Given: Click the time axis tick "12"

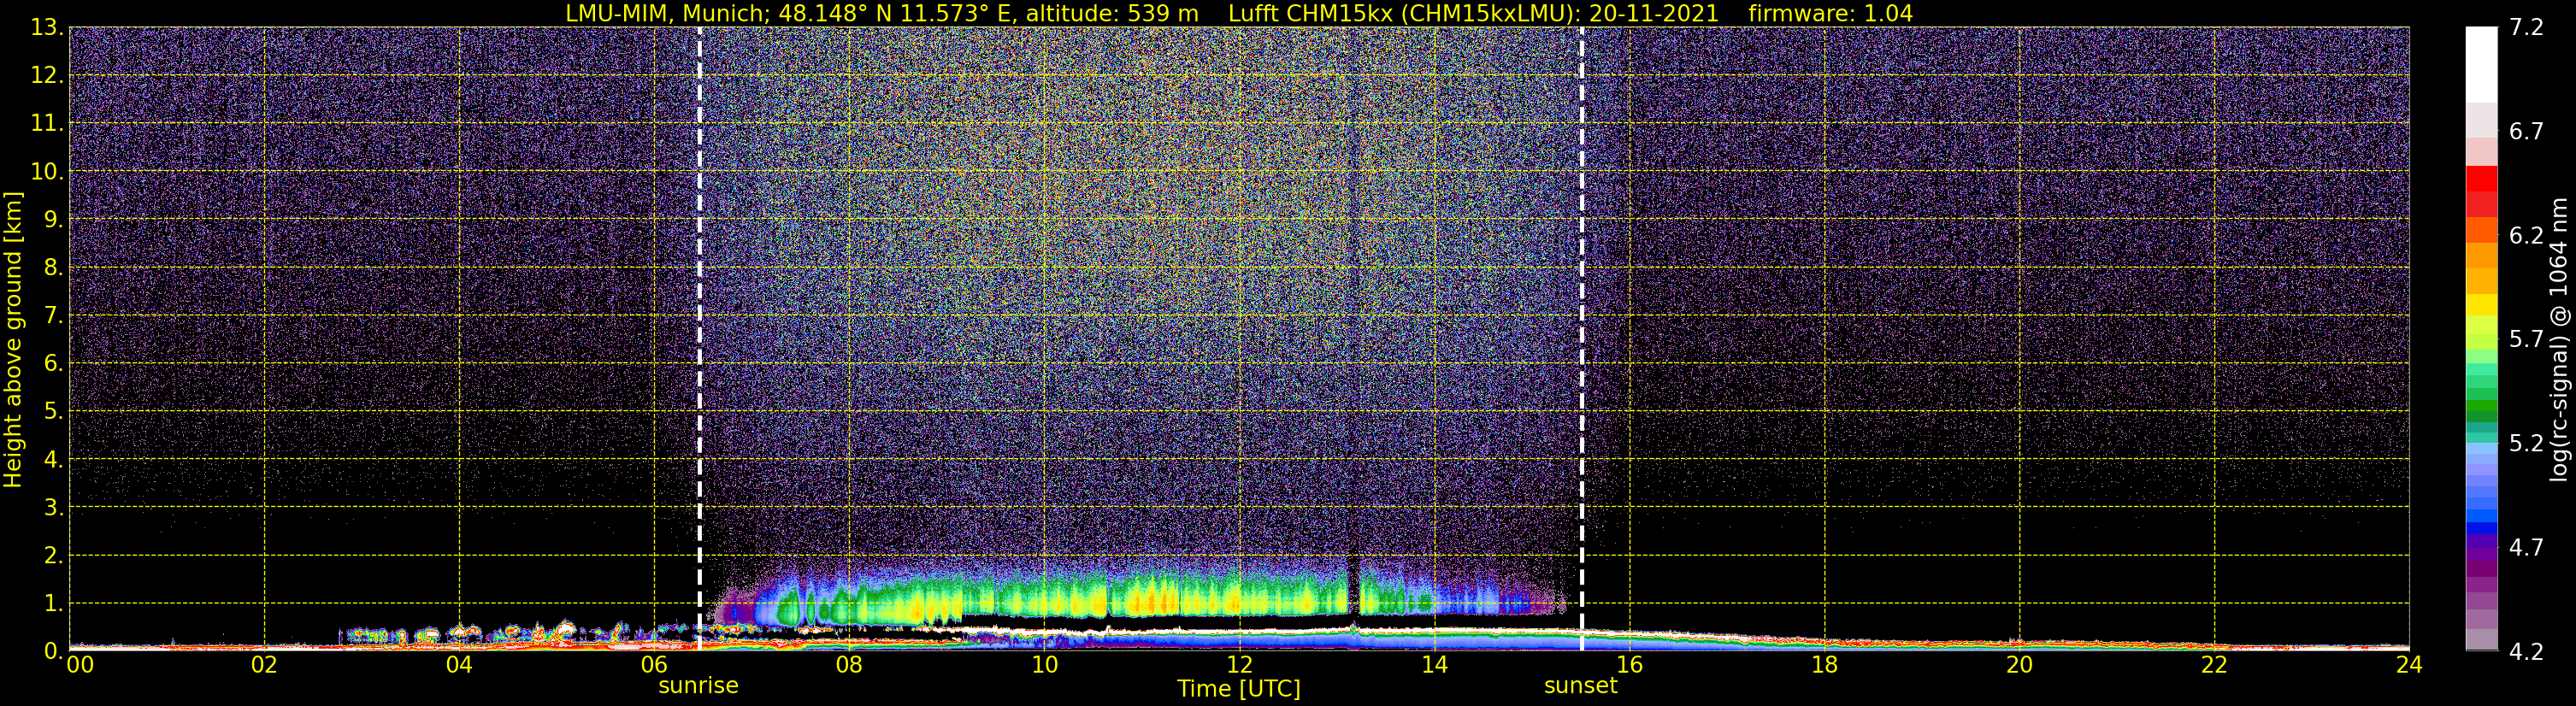Looking at the screenshot, I should (x=1239, y=665).
